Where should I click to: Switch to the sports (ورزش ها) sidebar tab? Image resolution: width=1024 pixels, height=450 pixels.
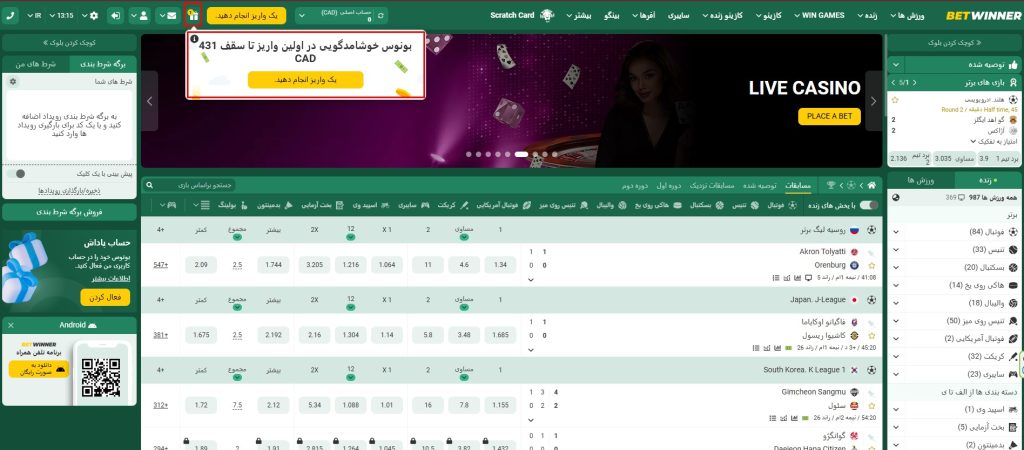point(921,180)
